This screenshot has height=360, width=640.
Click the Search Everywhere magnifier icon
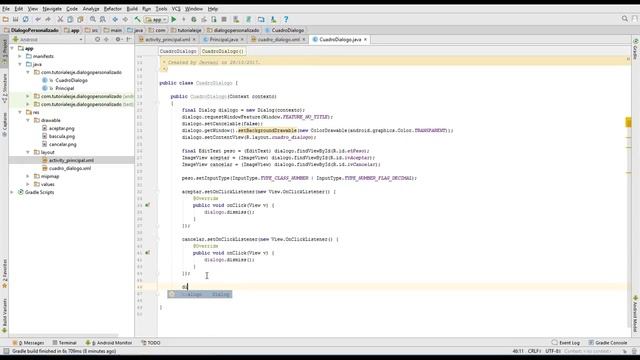(624, 19)
